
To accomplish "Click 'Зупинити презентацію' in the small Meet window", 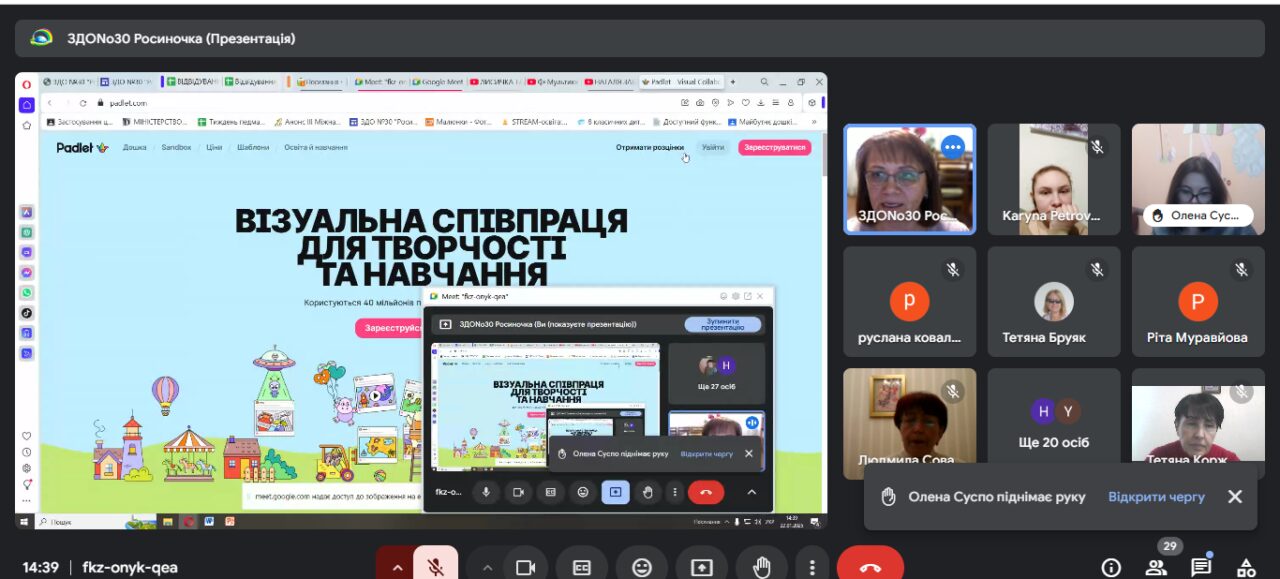I will (723, 324).
